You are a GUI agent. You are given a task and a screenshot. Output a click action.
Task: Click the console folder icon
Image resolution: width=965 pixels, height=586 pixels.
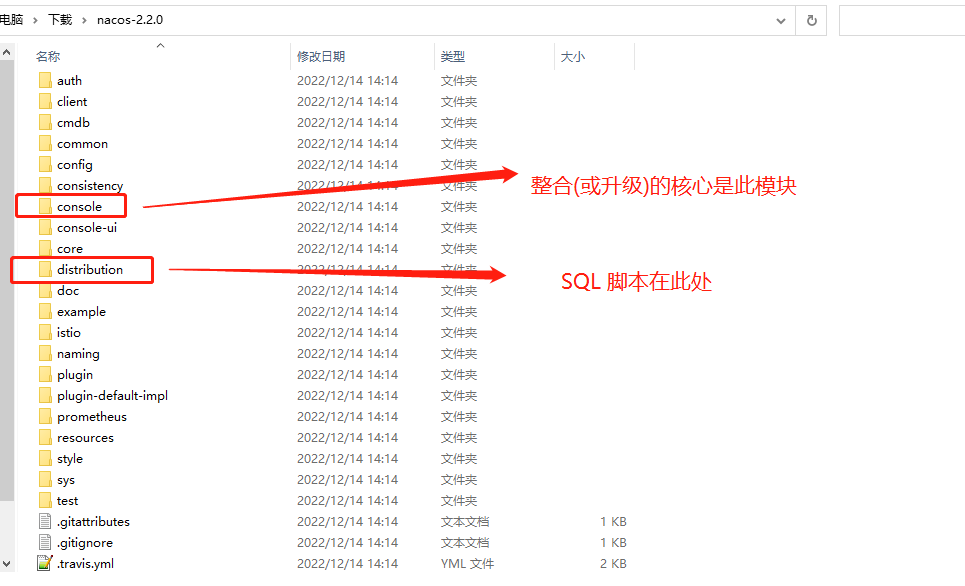45,206
